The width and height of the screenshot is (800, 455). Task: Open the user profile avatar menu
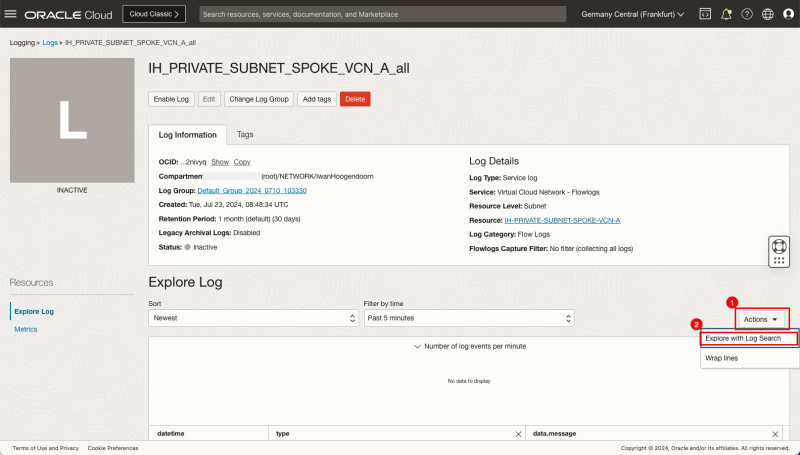pos(788,15)
